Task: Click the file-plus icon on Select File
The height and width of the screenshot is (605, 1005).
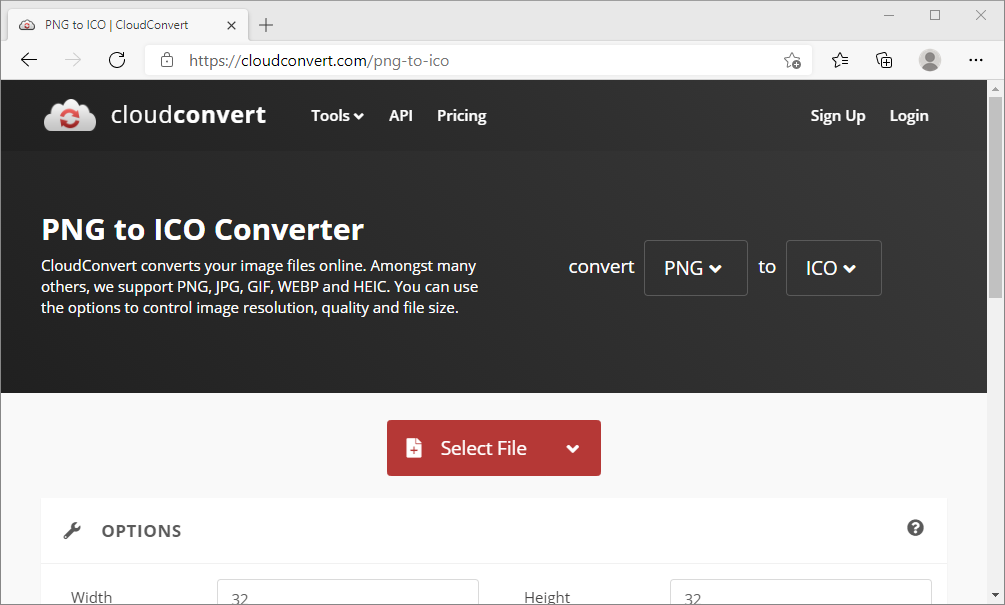Action: (x=414, y=448)
